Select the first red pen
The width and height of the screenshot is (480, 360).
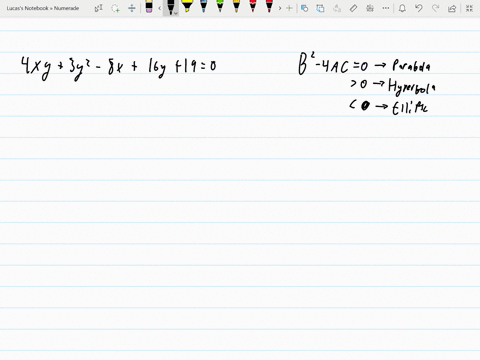[253, 6]
